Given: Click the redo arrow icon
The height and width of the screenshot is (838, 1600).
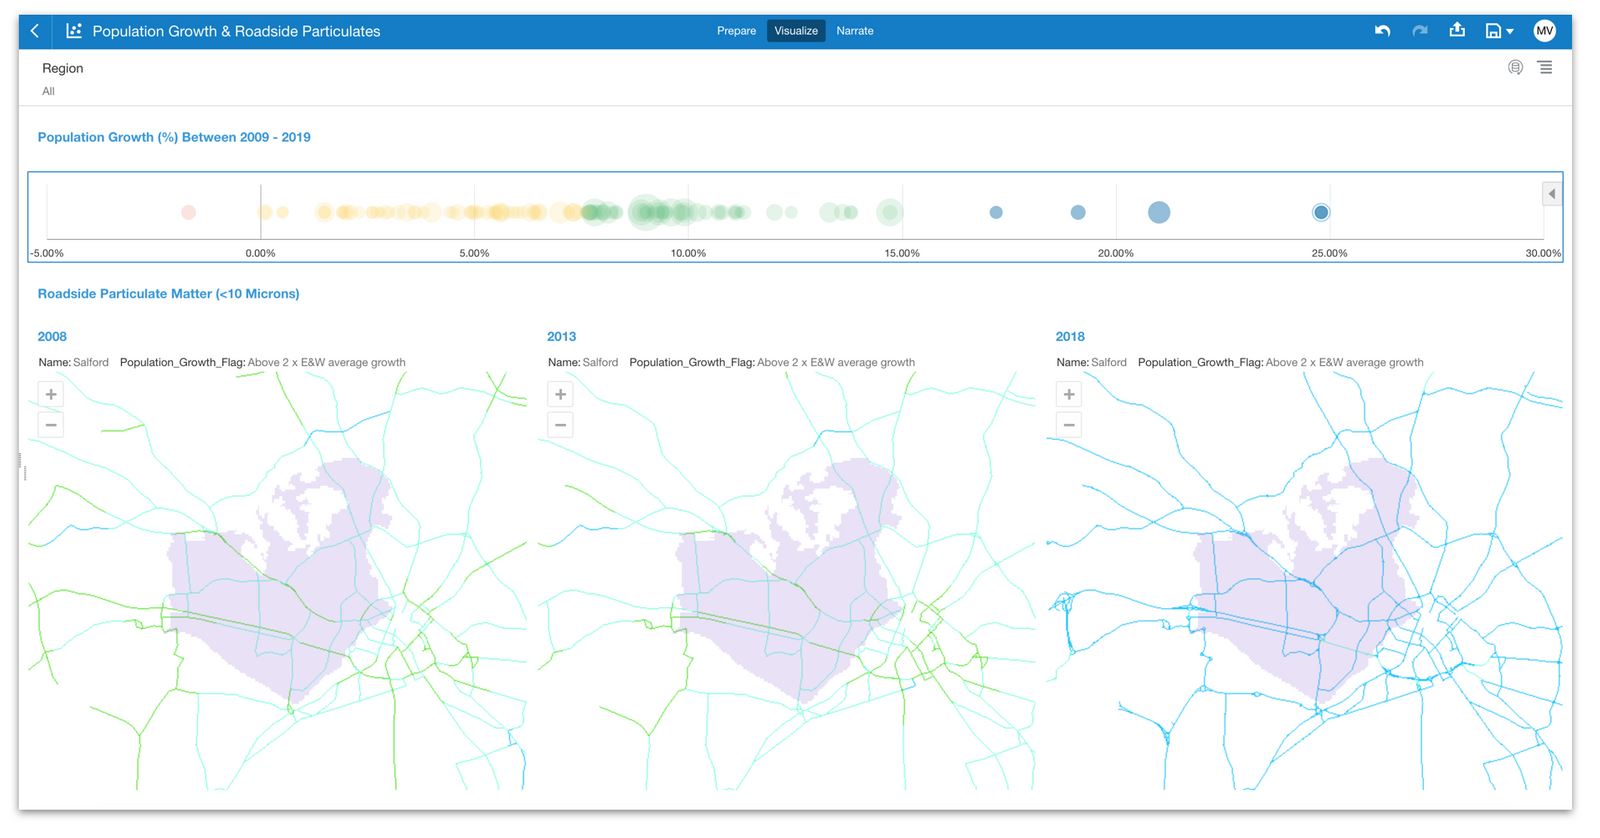Looking at the screenshot, I should point(1419,31).
